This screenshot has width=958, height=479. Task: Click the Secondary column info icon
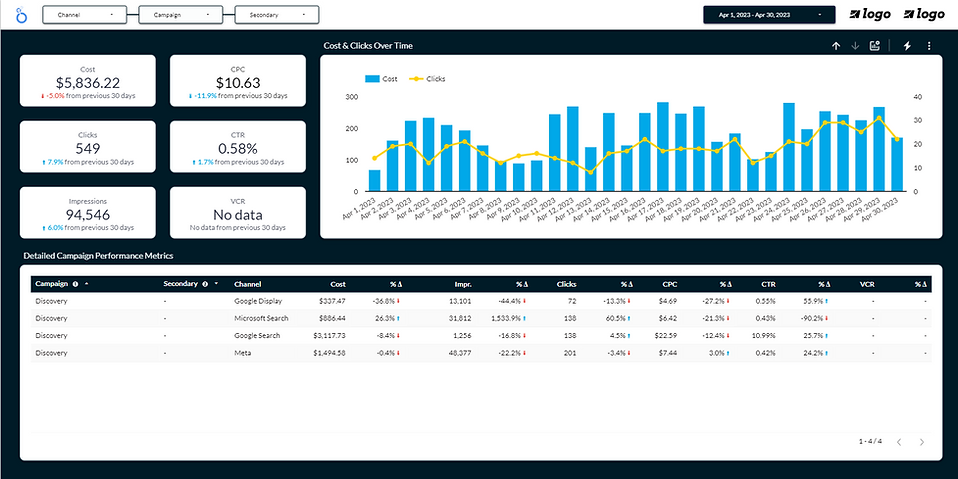pyautogui.click(x=204, y=284)
